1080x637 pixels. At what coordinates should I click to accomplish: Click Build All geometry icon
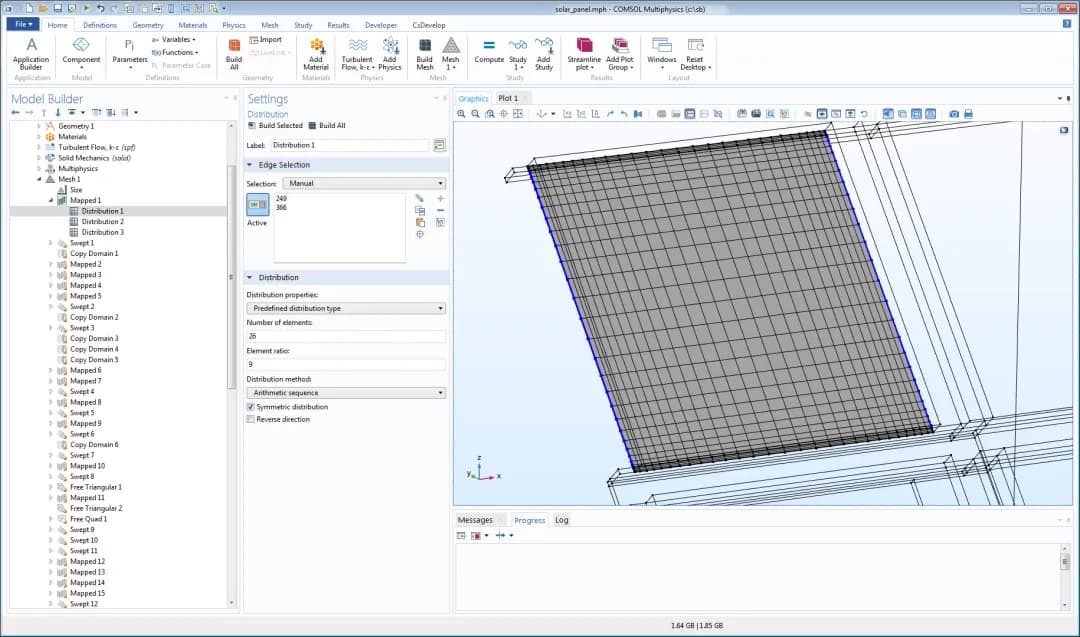[x=234, y=46]
